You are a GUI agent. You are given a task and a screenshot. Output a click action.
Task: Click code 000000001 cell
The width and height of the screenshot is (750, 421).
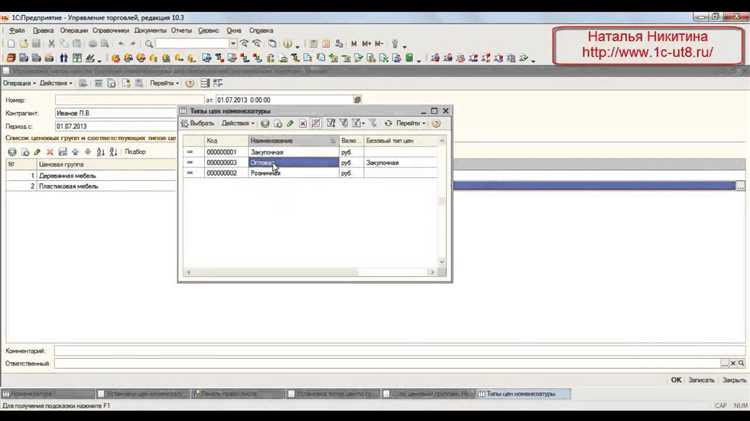tap(226, 152)
